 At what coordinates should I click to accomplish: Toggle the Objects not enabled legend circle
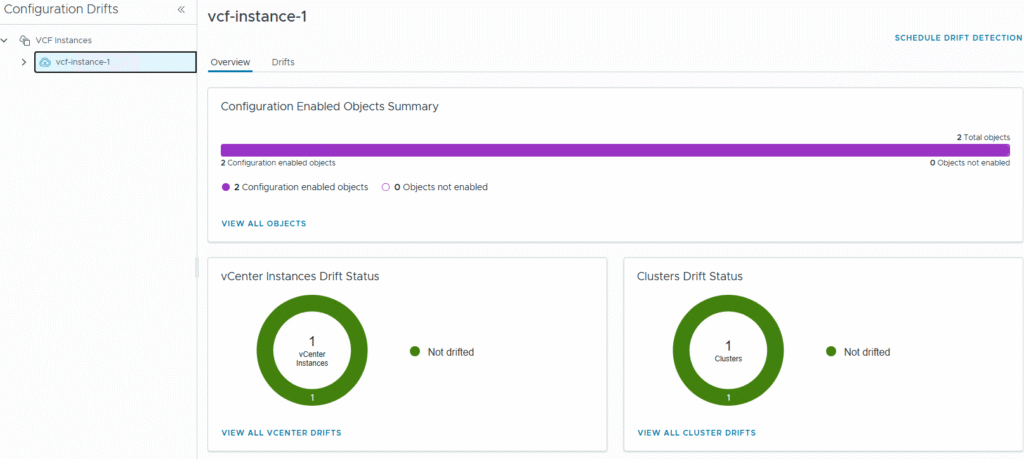point(386,187)
